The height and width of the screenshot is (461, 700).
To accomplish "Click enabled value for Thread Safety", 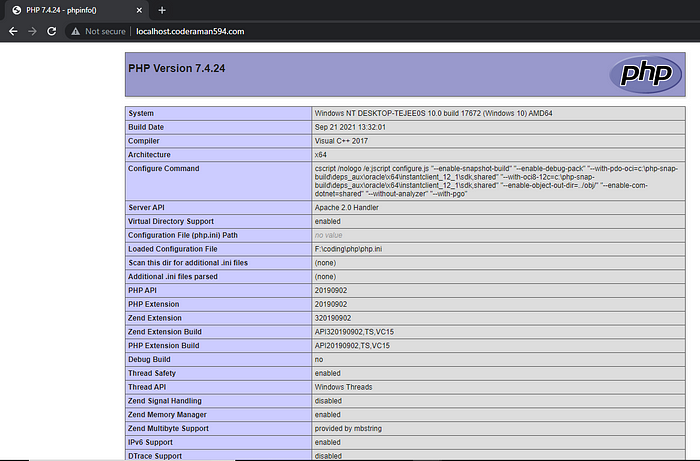I will point(328,374).
